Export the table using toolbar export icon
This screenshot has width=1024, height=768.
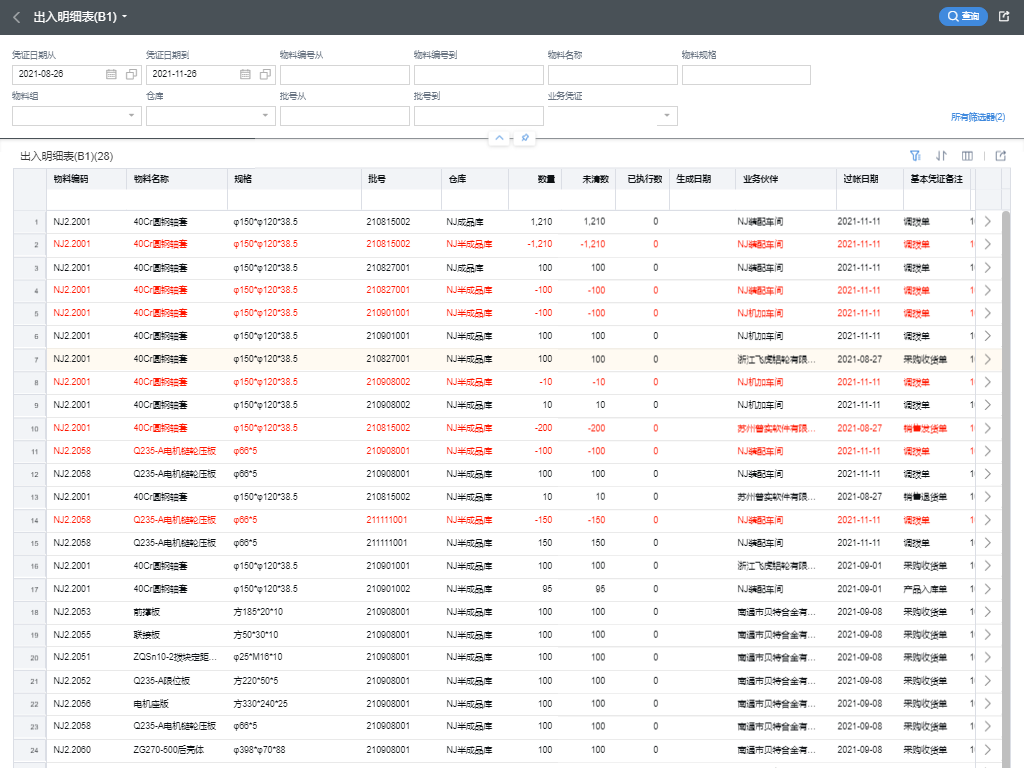1000,155
